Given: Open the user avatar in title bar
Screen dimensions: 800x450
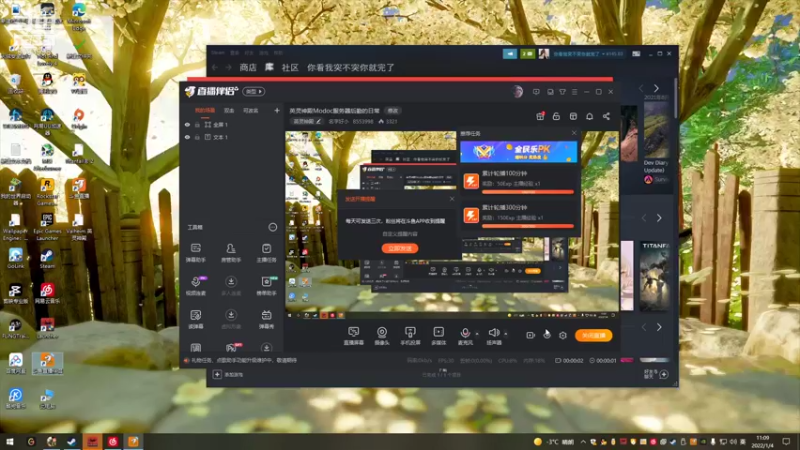Looking at the screenshot, I should coord(517,92).
